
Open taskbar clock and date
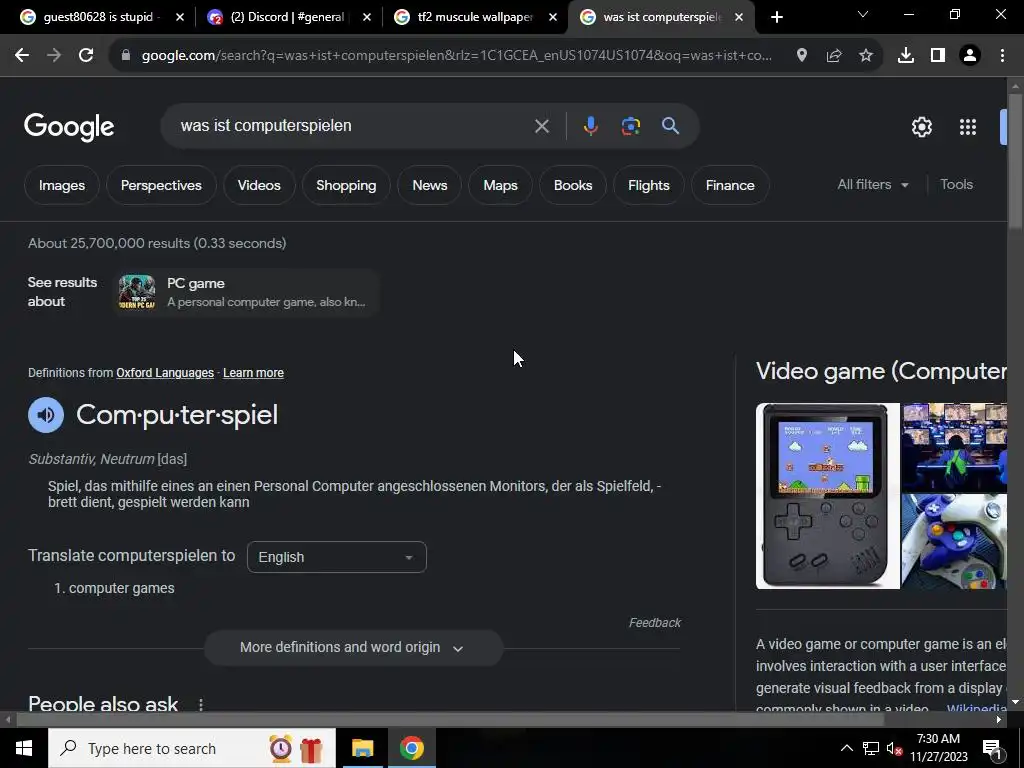click(x=938, y=748)
